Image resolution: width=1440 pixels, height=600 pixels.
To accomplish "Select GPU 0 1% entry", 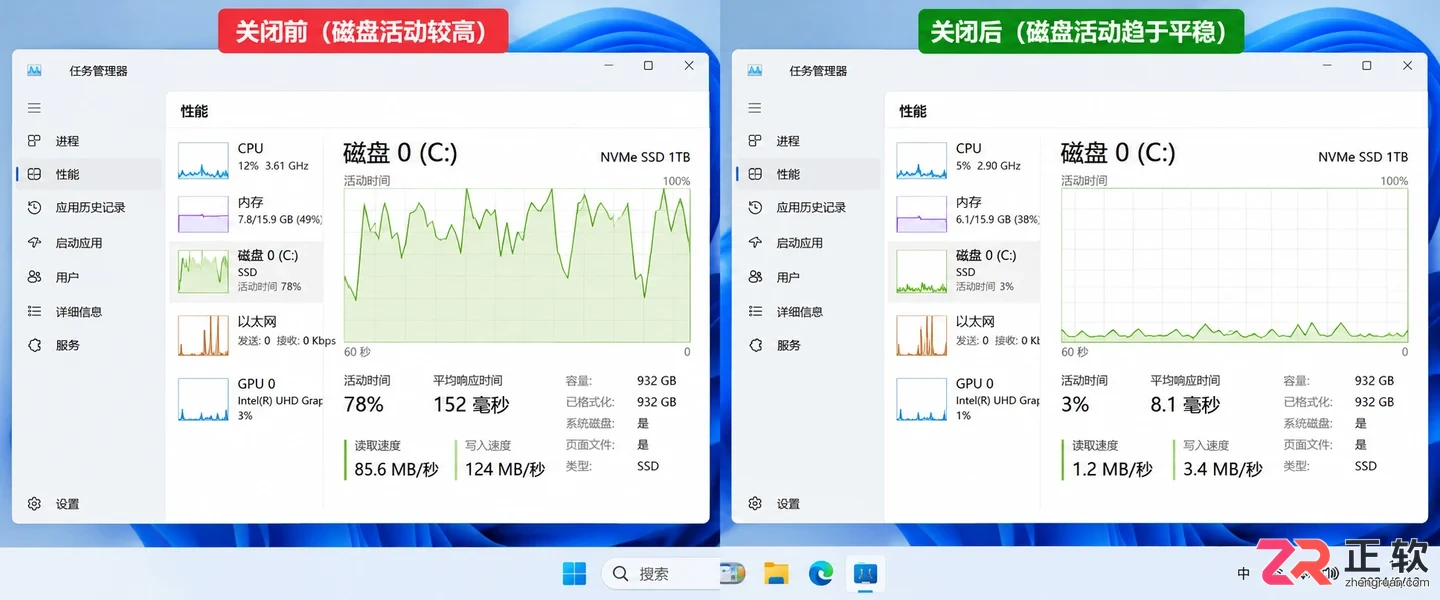I will click(965, 398).
